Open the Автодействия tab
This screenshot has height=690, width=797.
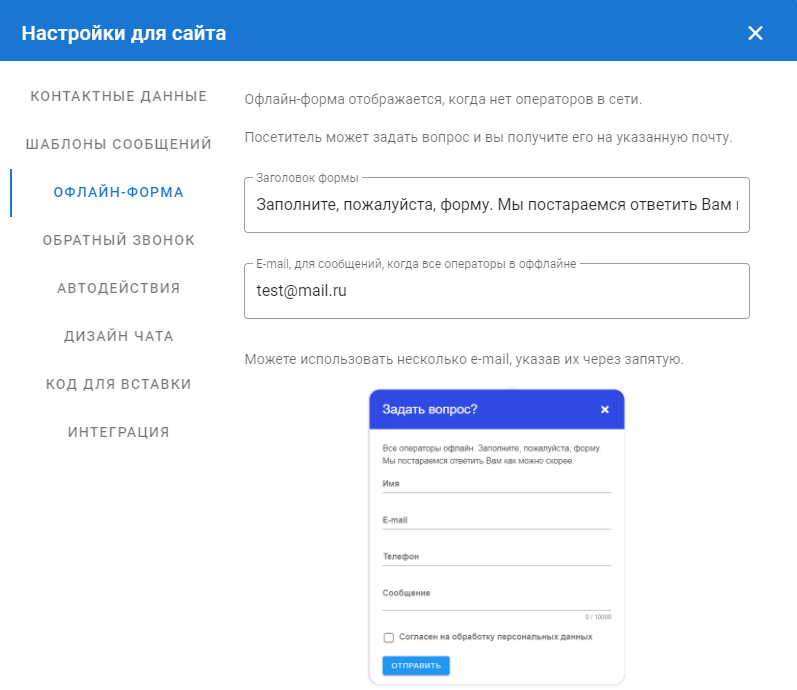119,288
